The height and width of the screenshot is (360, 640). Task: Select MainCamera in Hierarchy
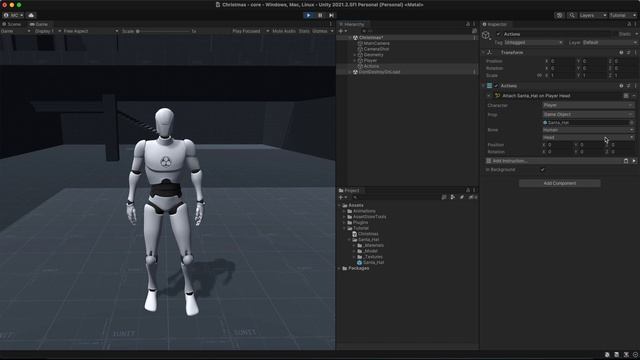click(x=376, y=43)
